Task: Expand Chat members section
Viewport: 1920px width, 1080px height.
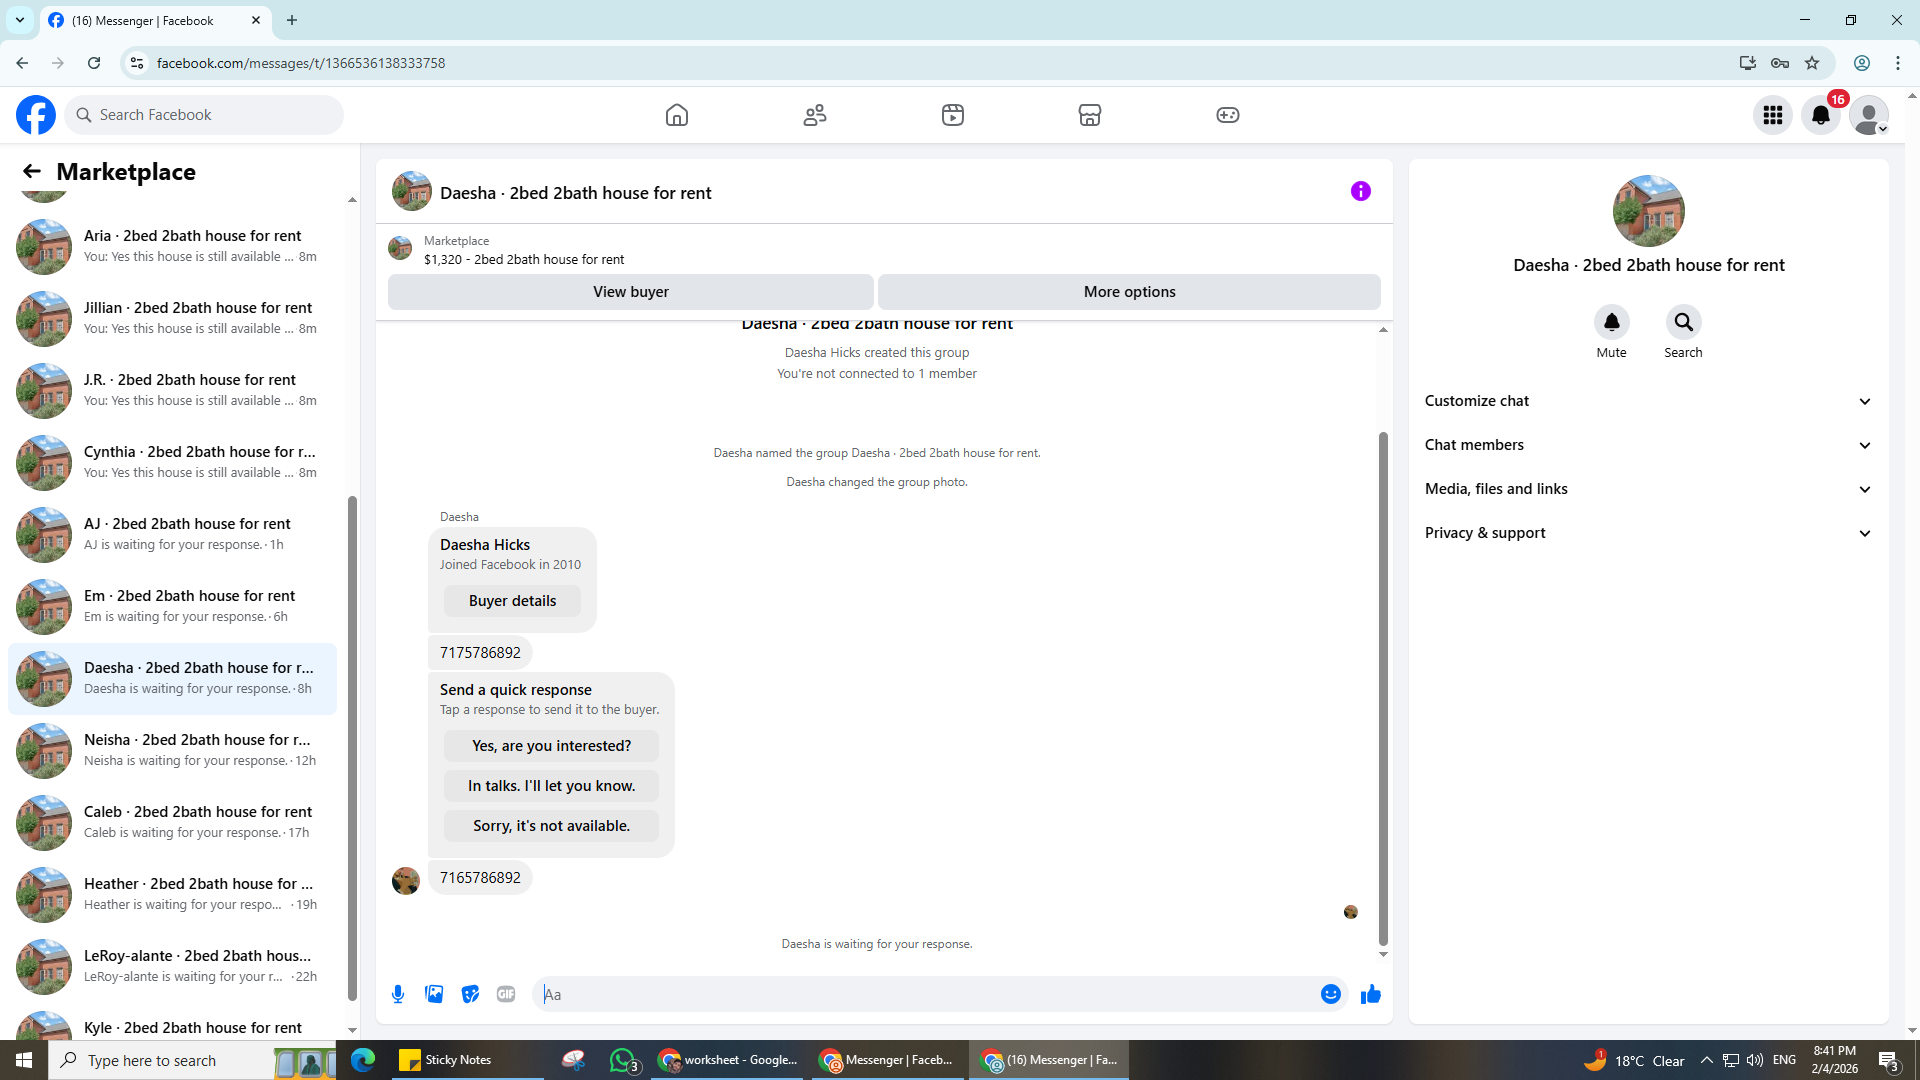Action: coord(1647,445)
